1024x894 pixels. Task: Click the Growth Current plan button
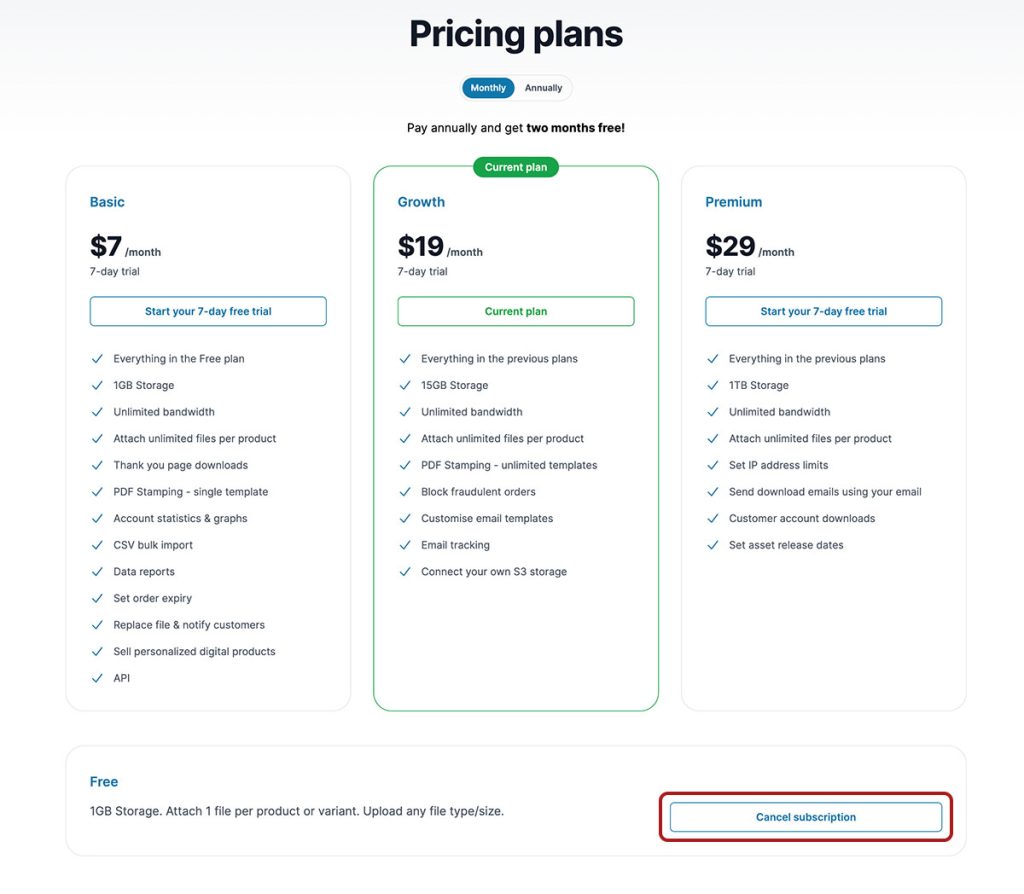(516, 311)
